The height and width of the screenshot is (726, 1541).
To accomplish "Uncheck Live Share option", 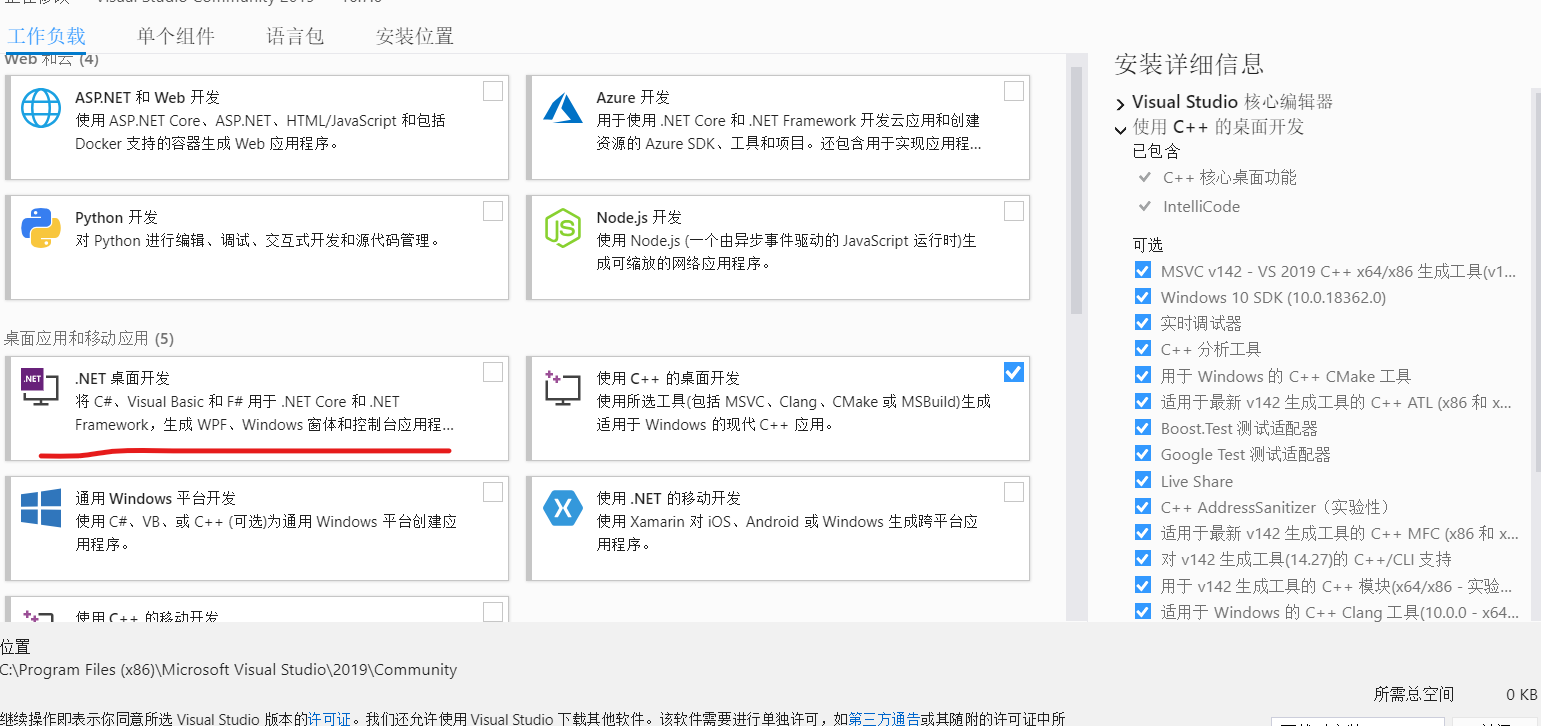I will [1143, 480].
